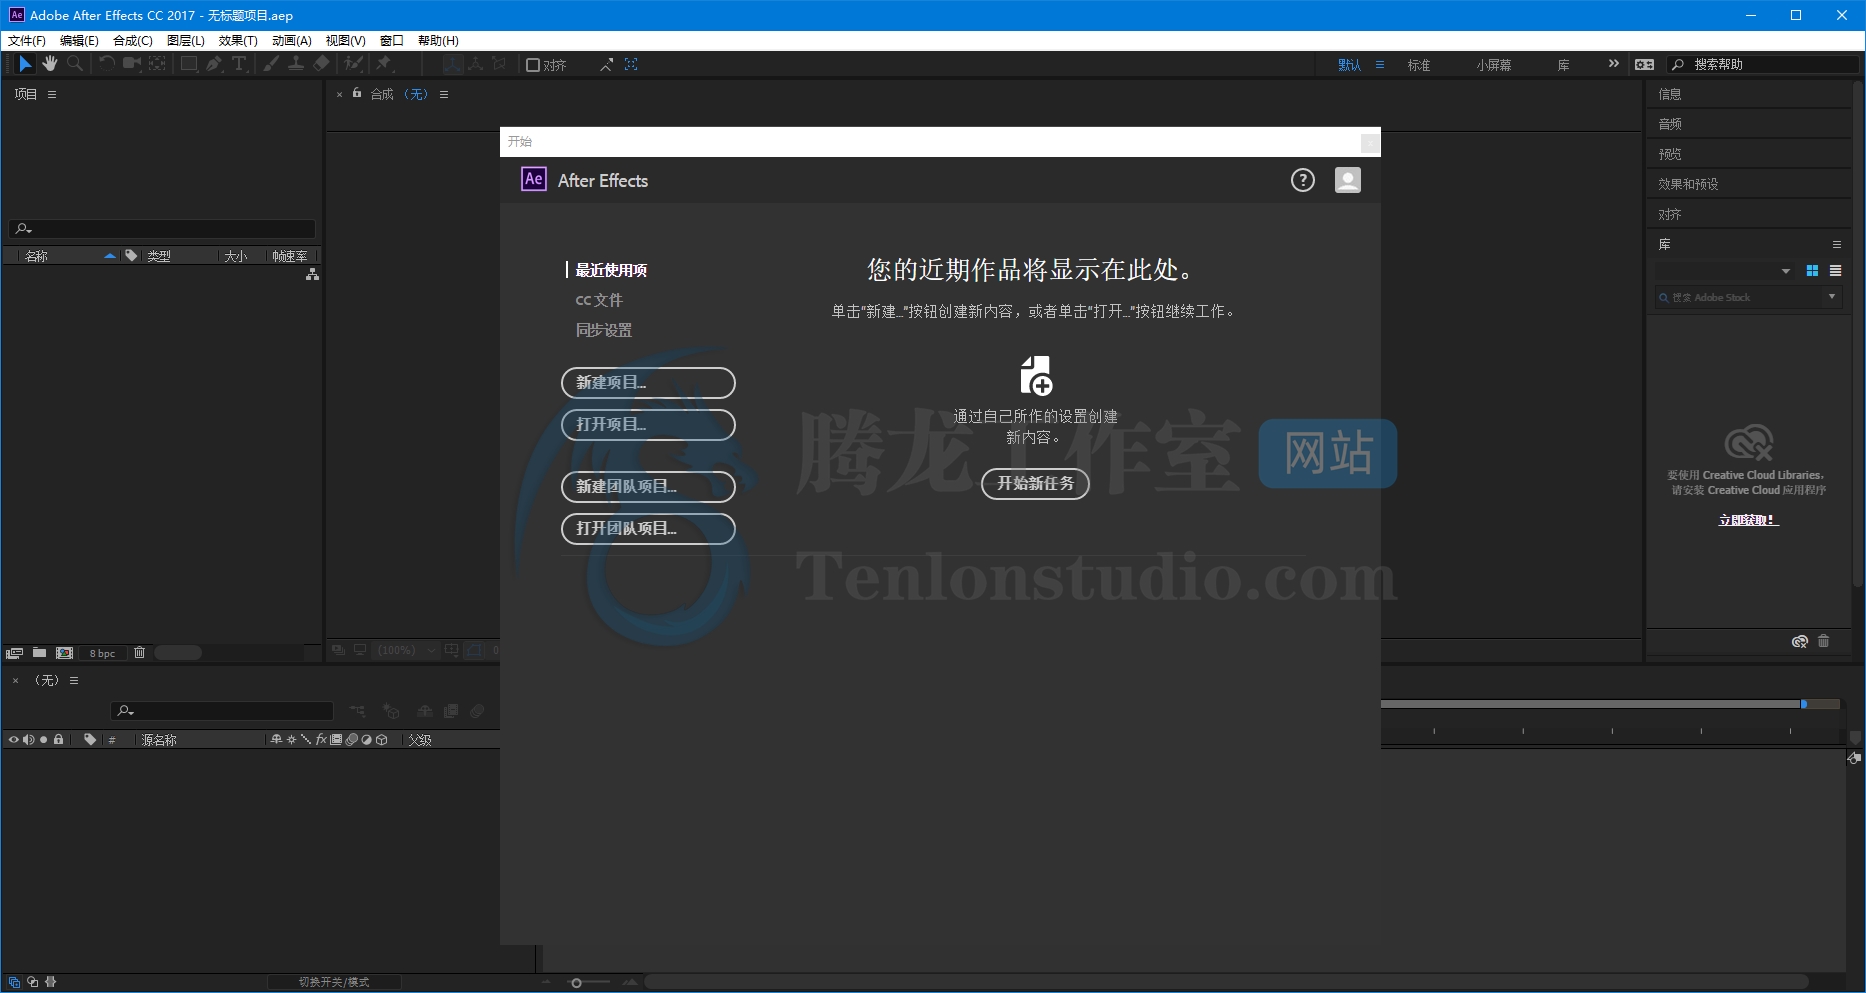Open the 合成(C) menu
This screenshot has width=1866, height=993.
coord(133,41)
